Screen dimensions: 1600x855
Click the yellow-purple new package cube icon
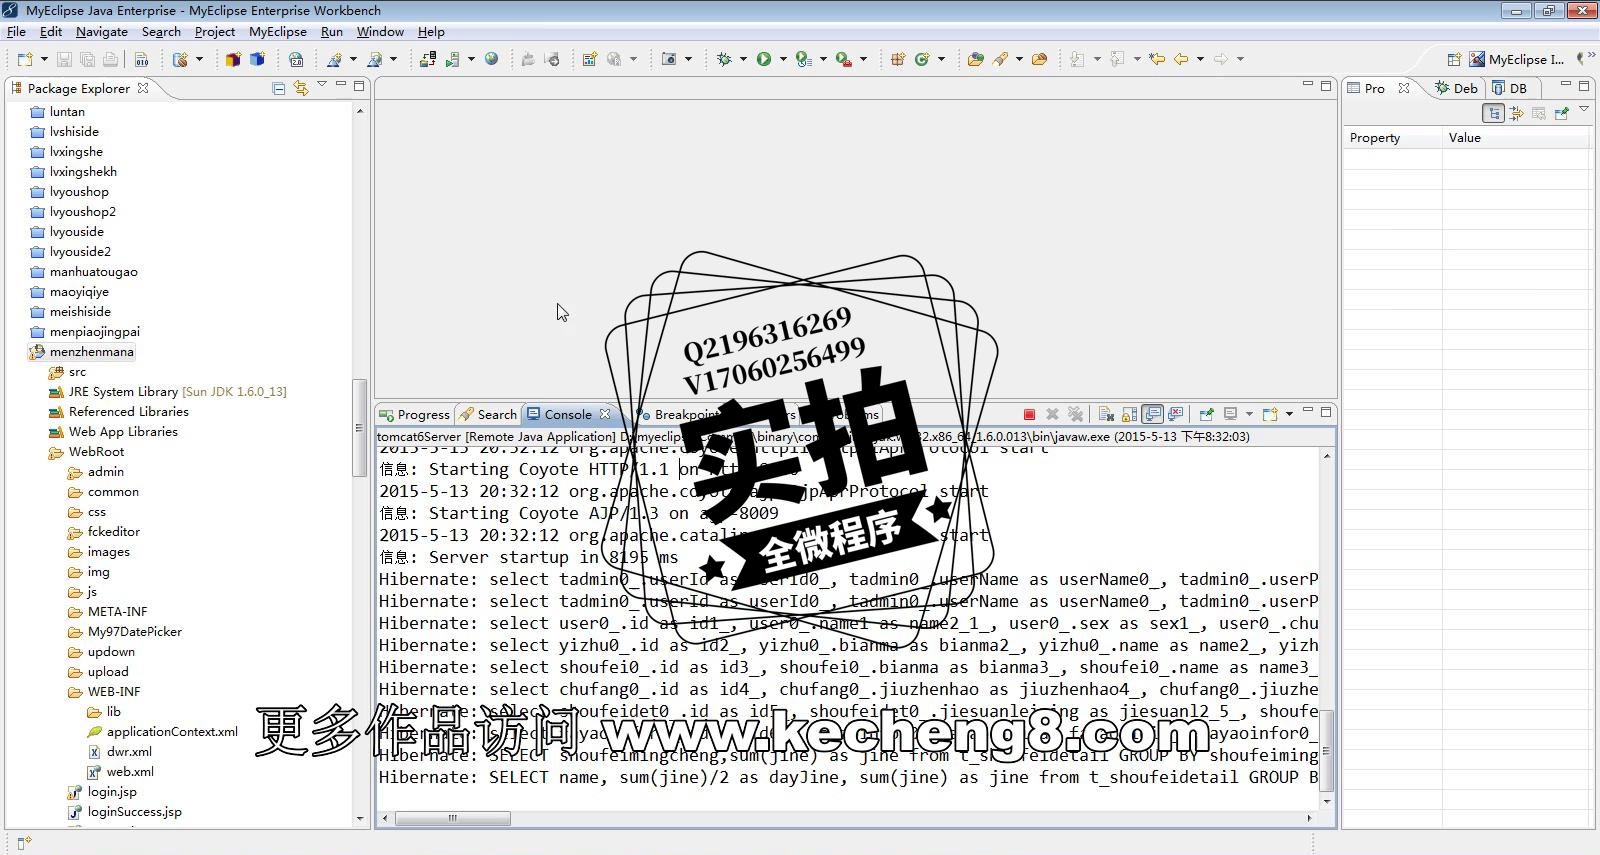click(x=233, y=59)
